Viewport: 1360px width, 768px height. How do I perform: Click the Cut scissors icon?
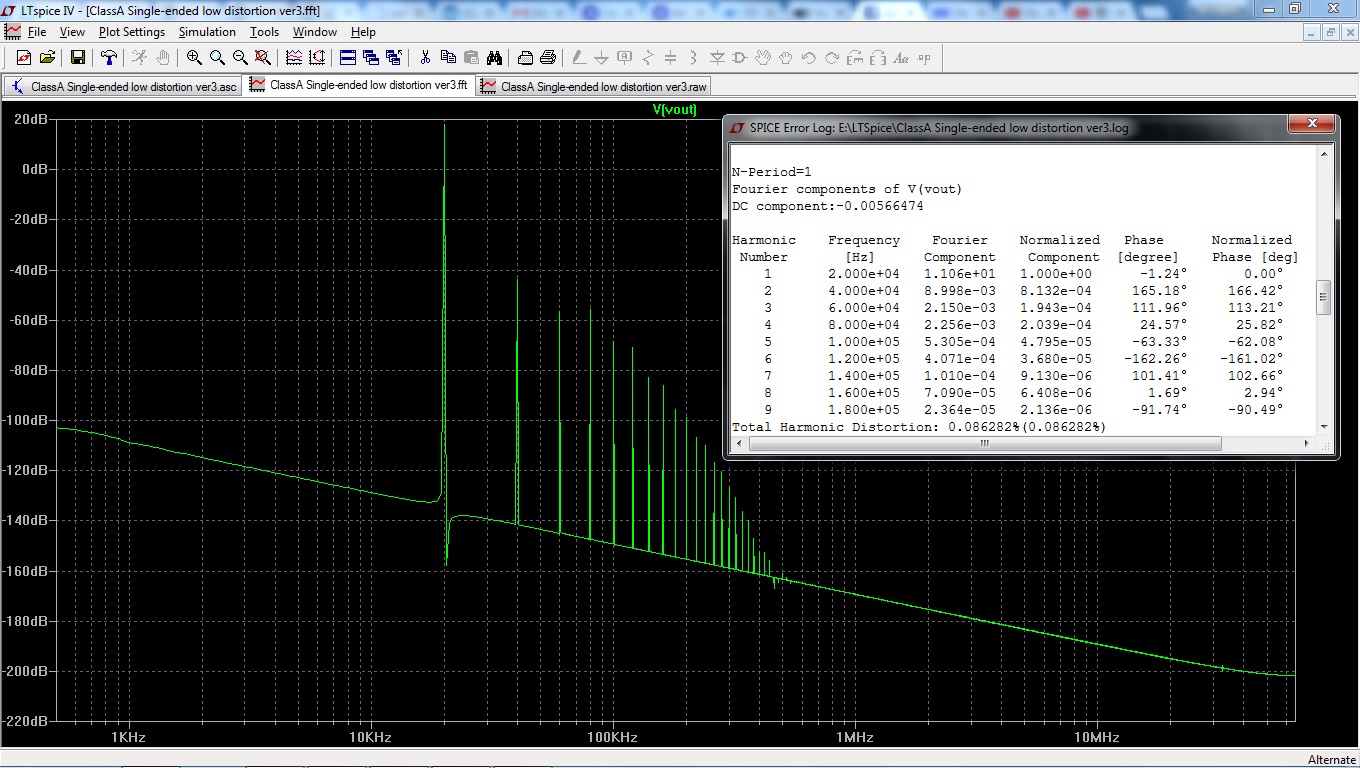coord(425,57)
